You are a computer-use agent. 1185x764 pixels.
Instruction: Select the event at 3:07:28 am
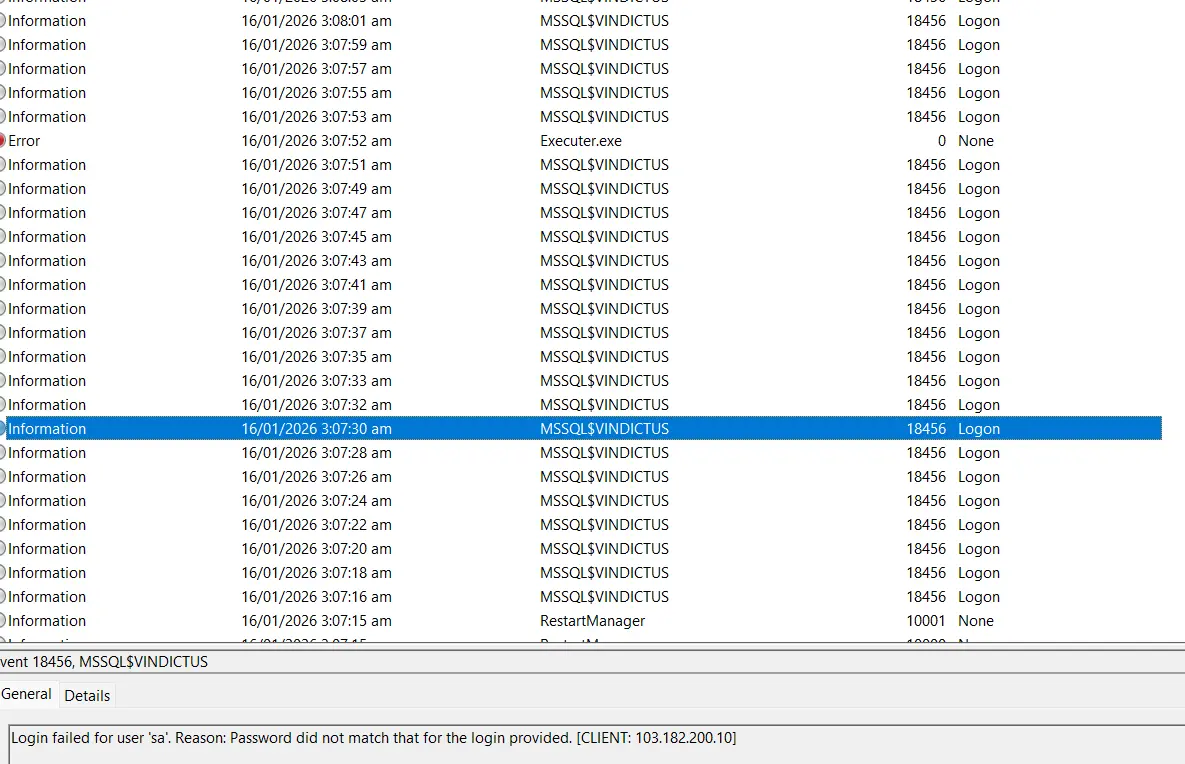pyautogui.click(x=580, y=453)
